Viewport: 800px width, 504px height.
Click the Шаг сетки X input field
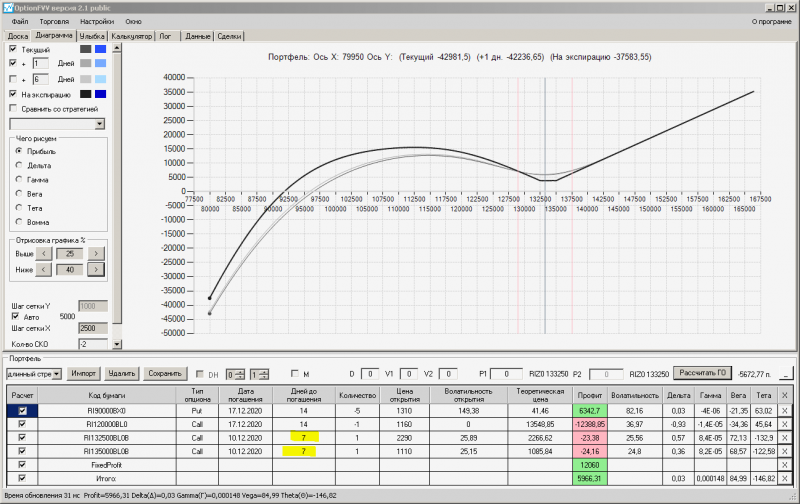93,328
